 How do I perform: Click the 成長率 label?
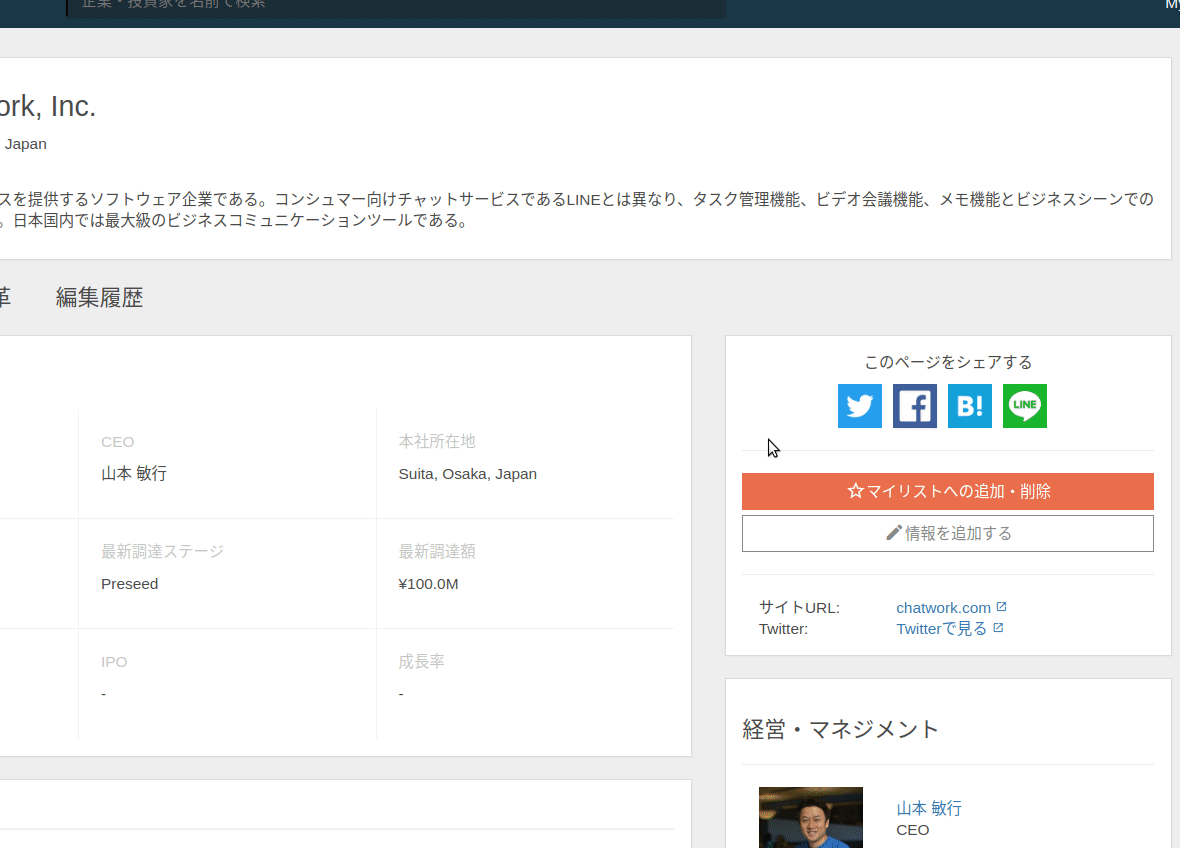[x=421, y=662]
